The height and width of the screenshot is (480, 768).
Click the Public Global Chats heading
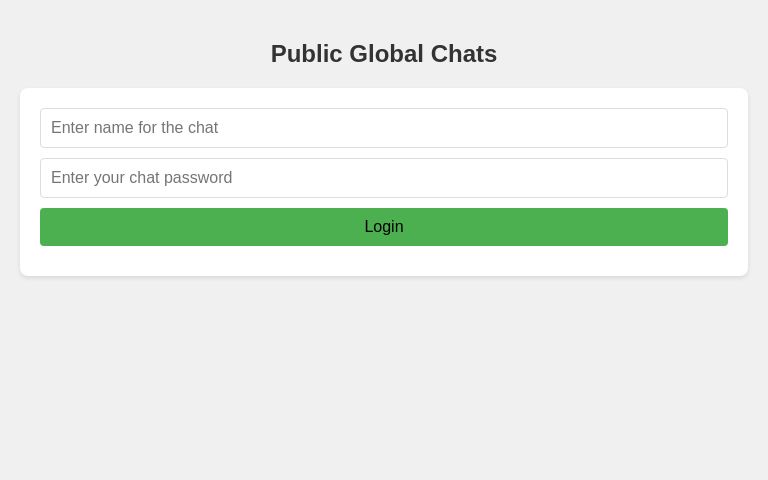384,54
